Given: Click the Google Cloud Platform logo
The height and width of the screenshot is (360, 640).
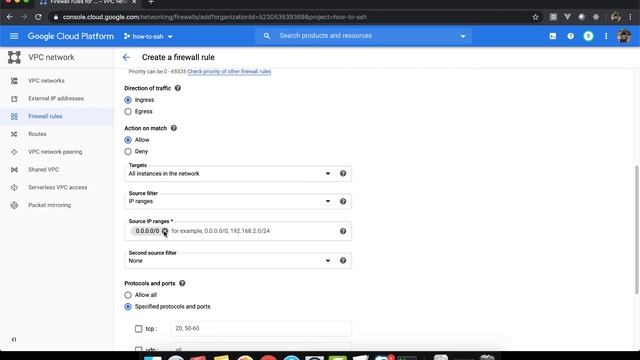Looking at the screenshot, I should 71,36.
